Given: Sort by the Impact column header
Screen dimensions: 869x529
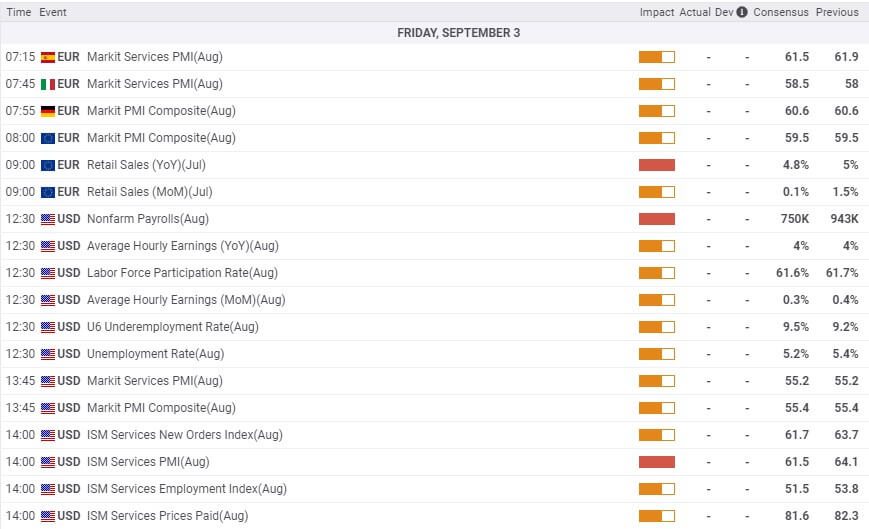Looking at the screenshot, I should (656, 12).
